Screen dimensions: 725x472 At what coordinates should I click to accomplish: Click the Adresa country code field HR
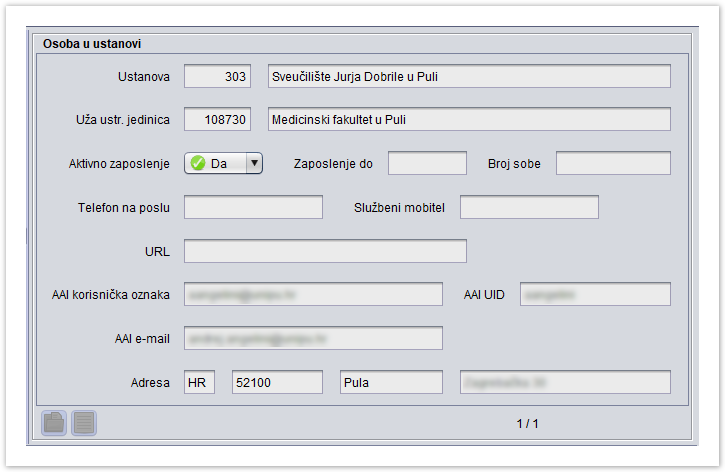[x=199, y=383]
